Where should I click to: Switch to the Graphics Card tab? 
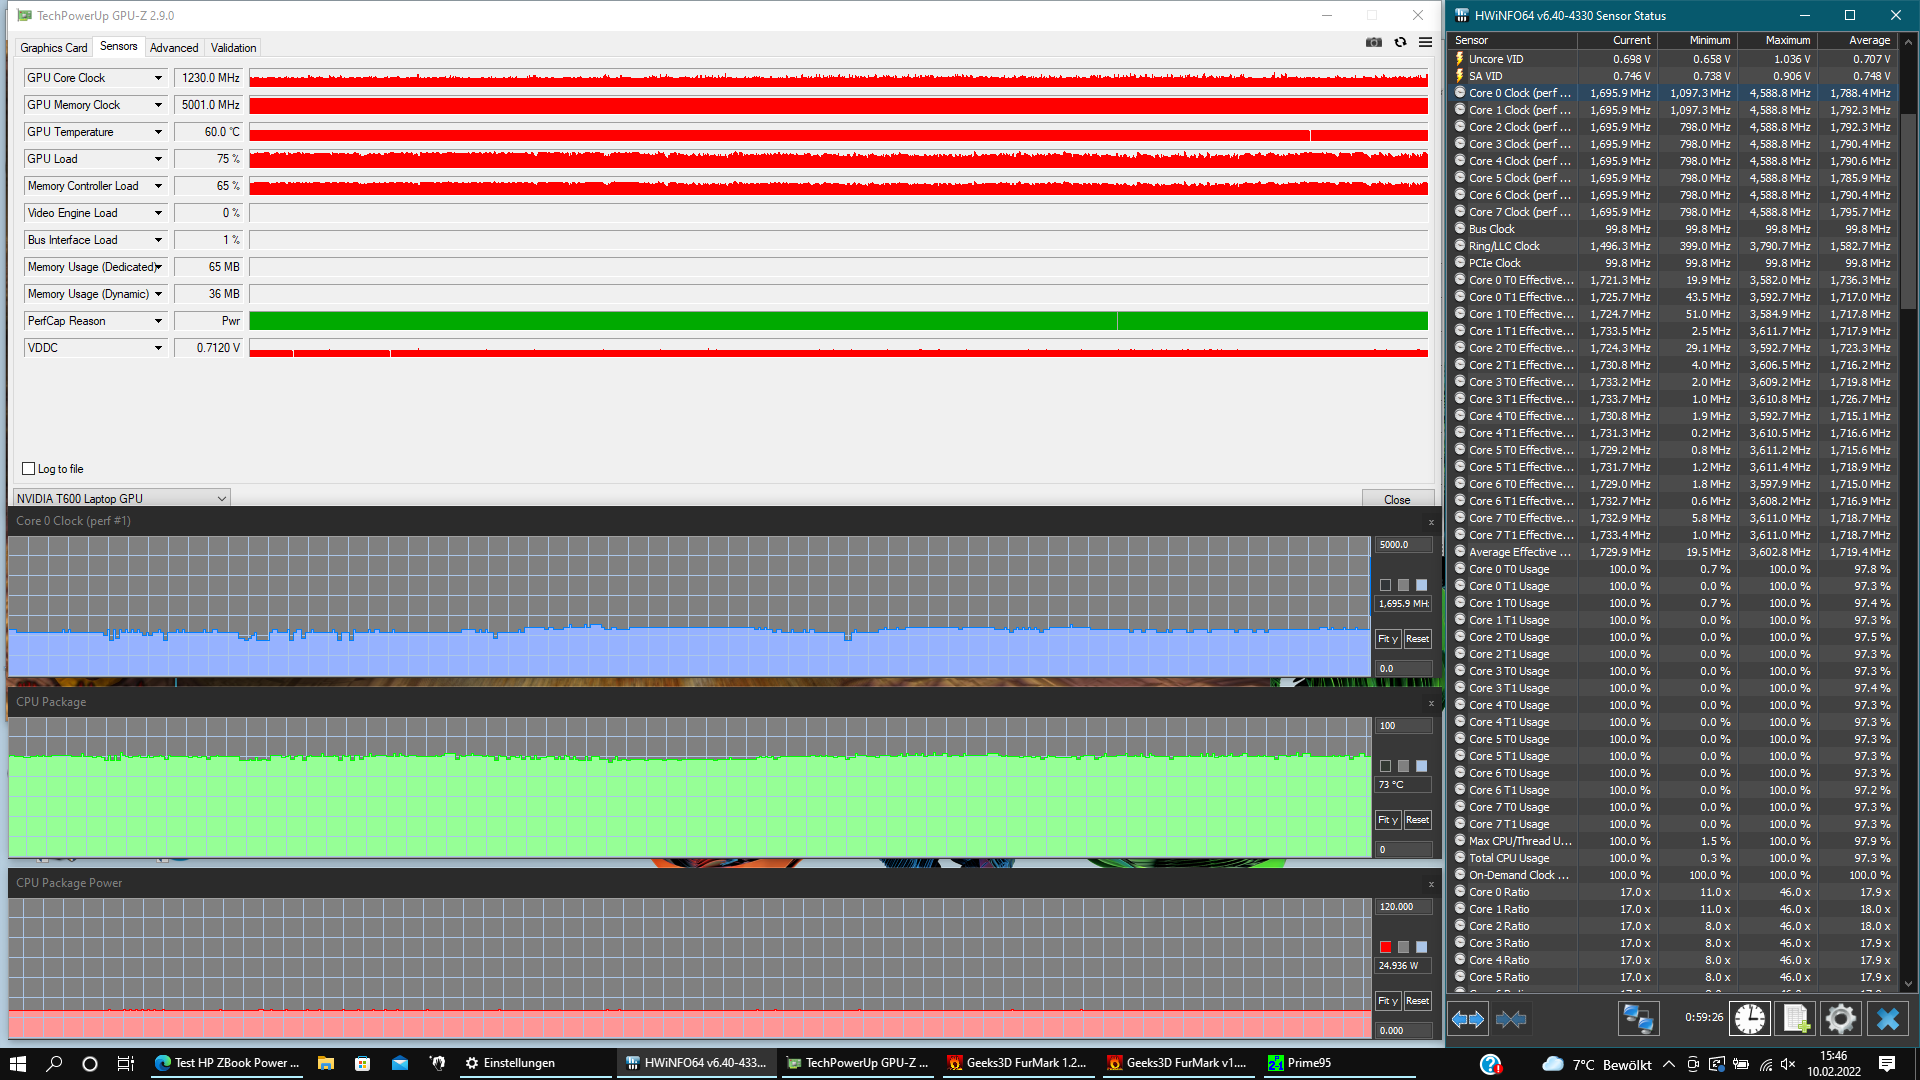(54, 48)
